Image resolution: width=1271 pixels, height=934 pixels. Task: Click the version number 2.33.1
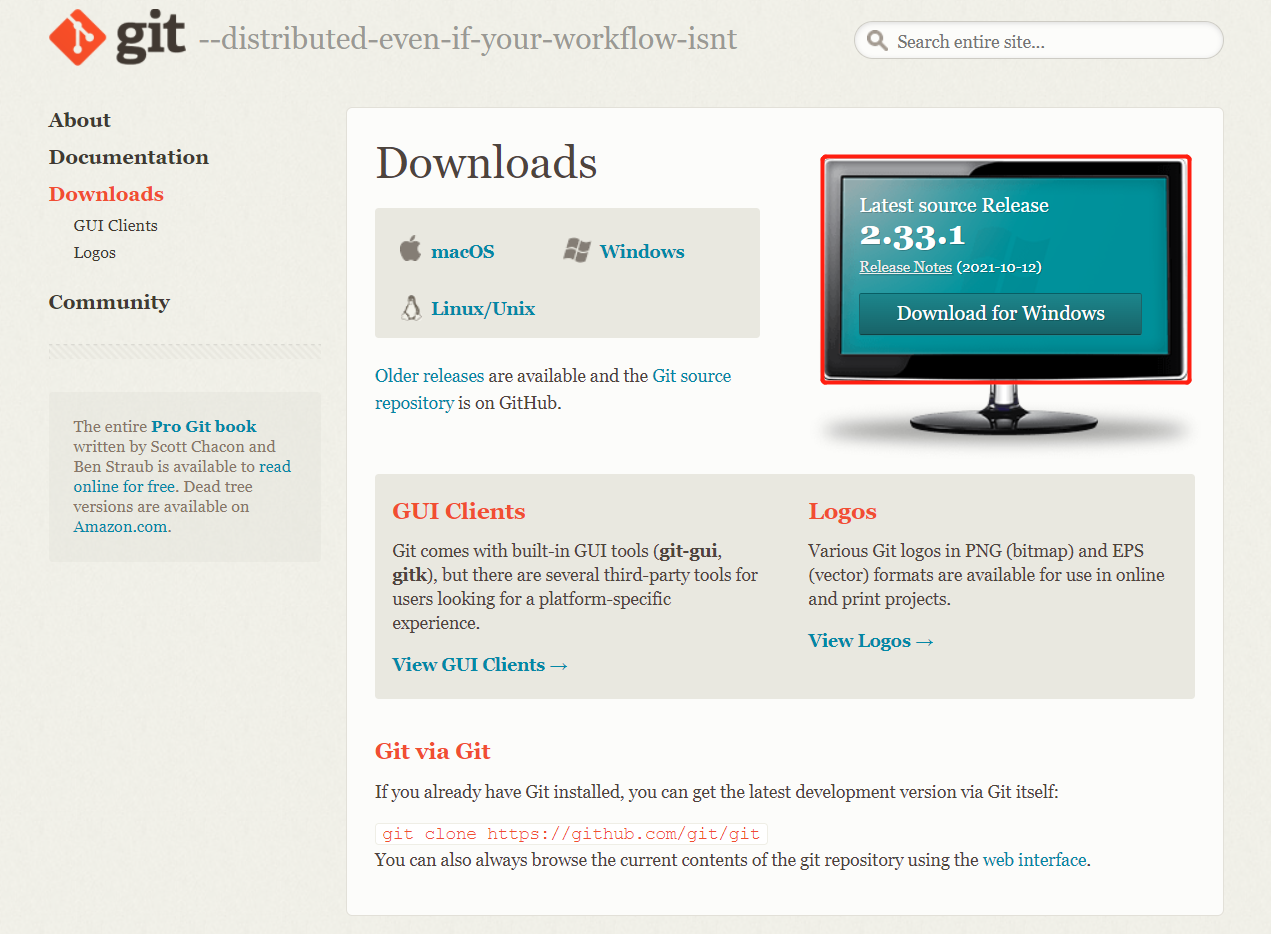pyautogui.click(x=912, y=236)
